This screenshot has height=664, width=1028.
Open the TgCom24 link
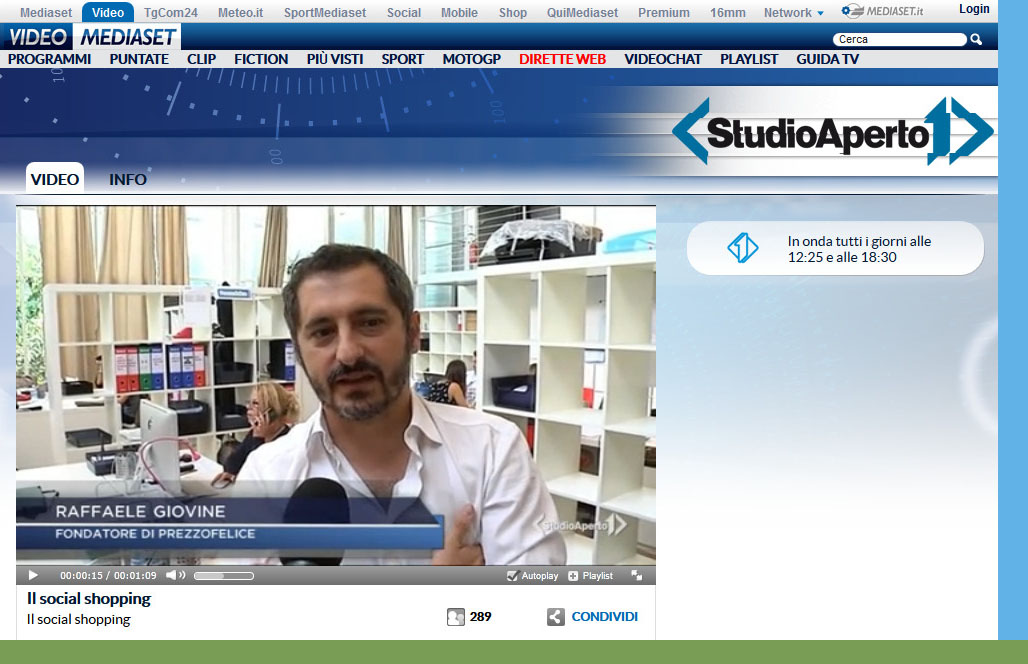tap(170, 12)
